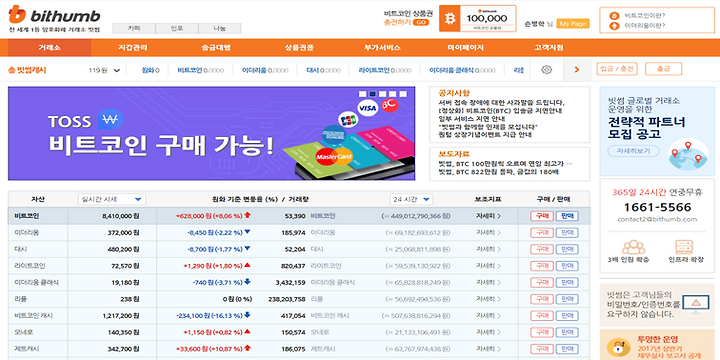Viewport: 720px width, 360px height.
Task: Open the 송금대행 menu
Action: (x=215, y=48)
